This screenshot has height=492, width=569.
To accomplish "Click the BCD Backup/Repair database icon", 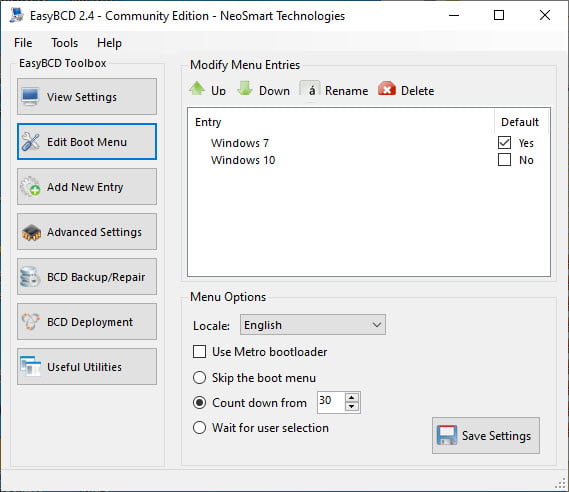I will pos(30,277).
